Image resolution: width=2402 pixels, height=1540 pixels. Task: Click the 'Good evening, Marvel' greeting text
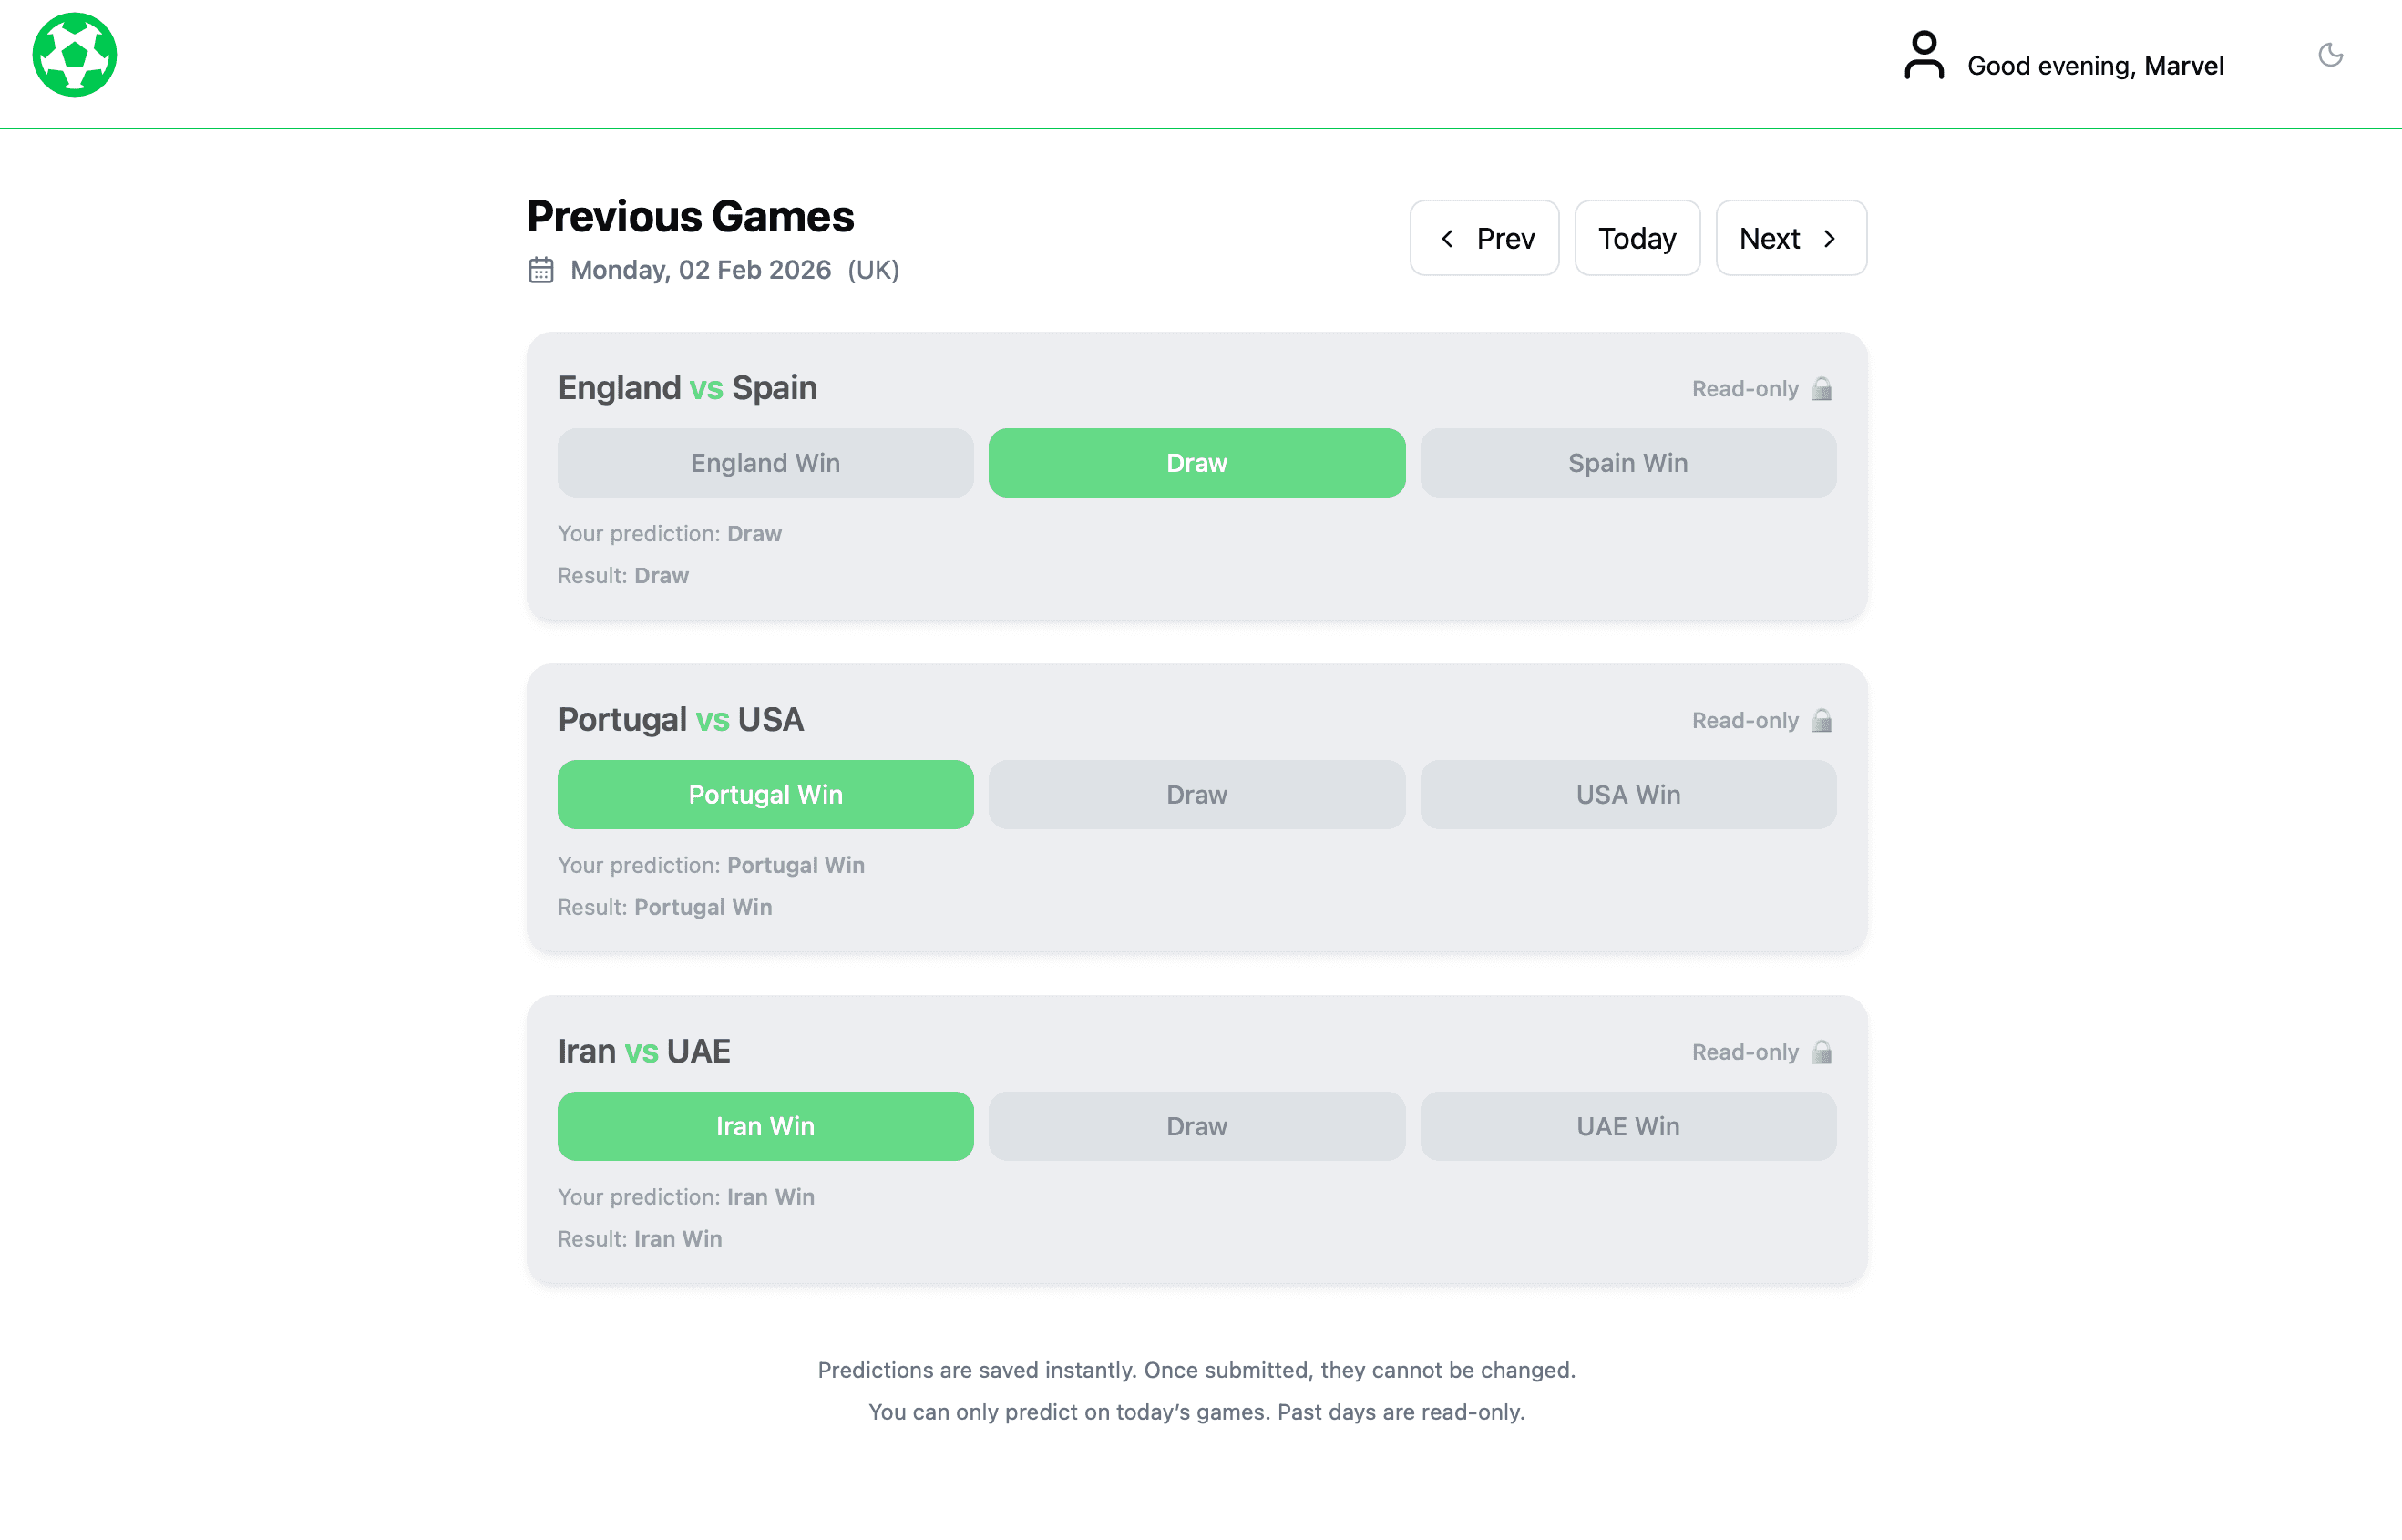2095,66
